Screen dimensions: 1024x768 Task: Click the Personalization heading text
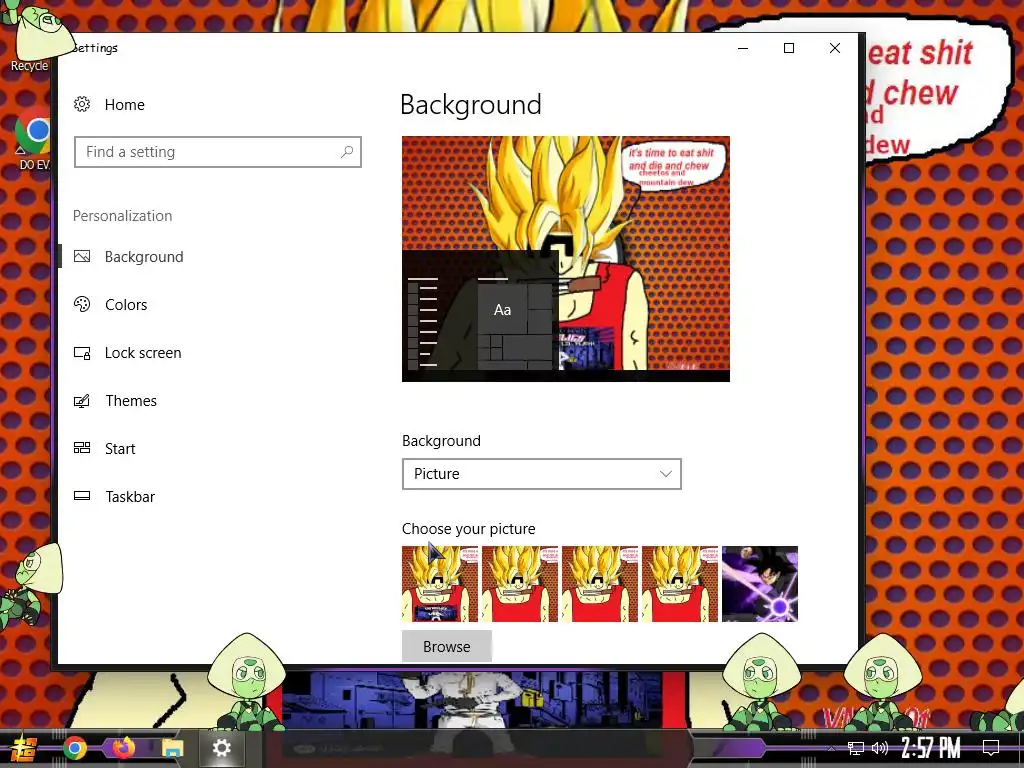click(123, 216)
